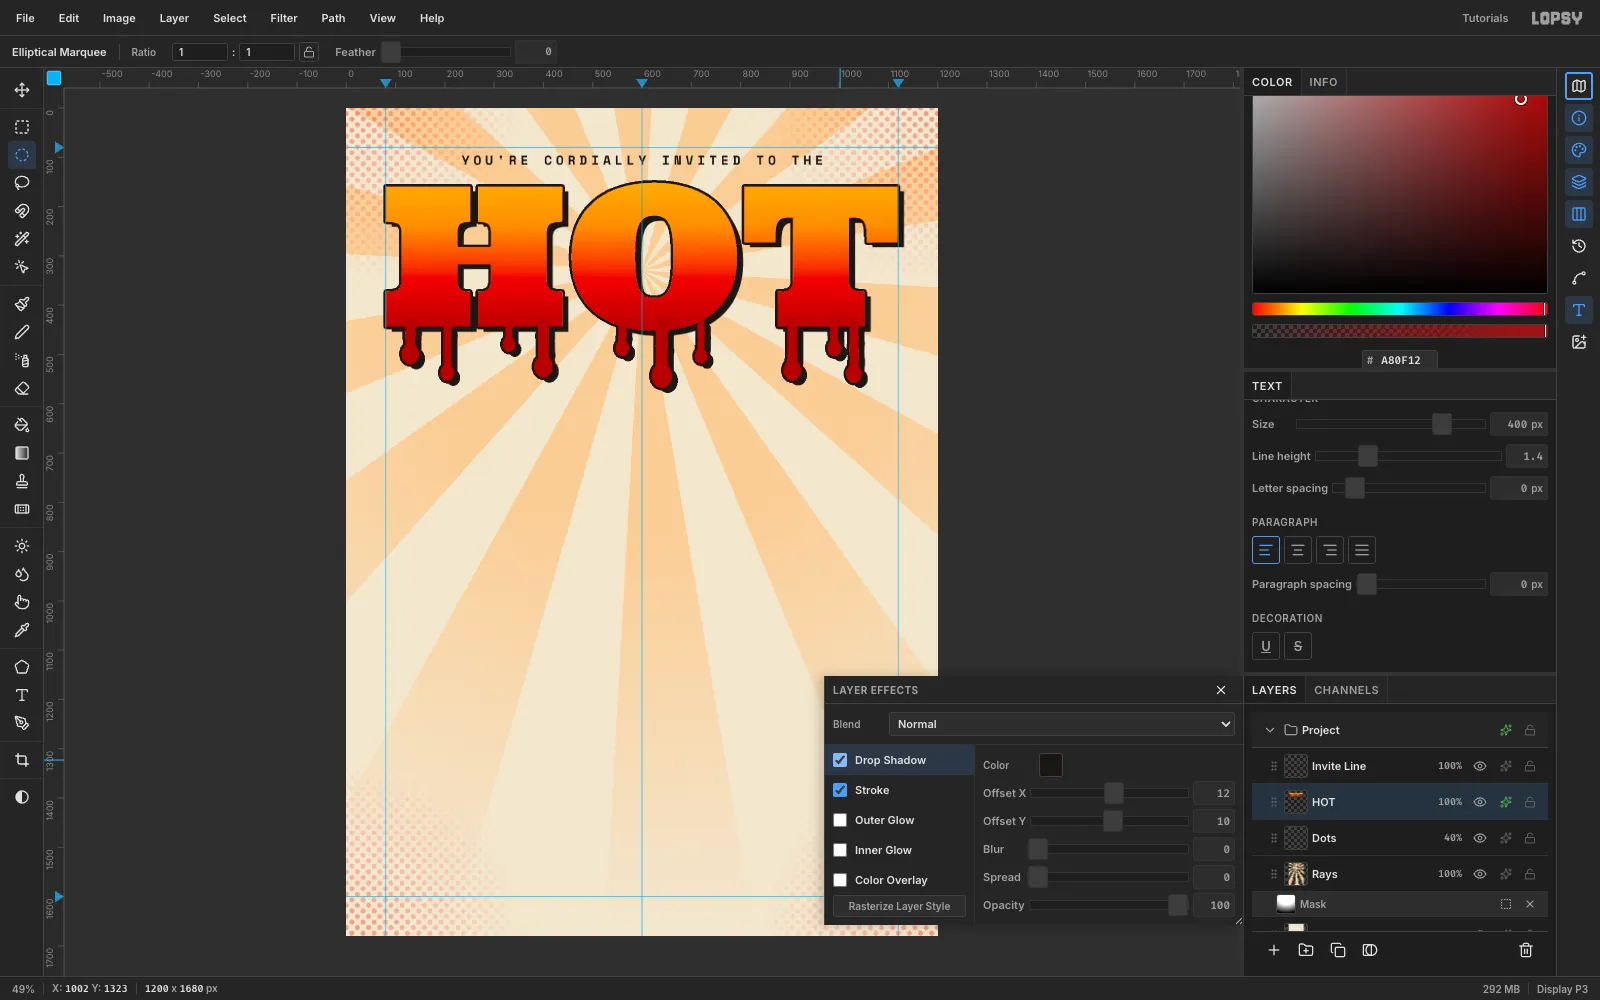Screen dimensions: 1600x1000
Task: Click the drop shadow Color swatch
Action: pyautogui.click(x=1051, y=765)
